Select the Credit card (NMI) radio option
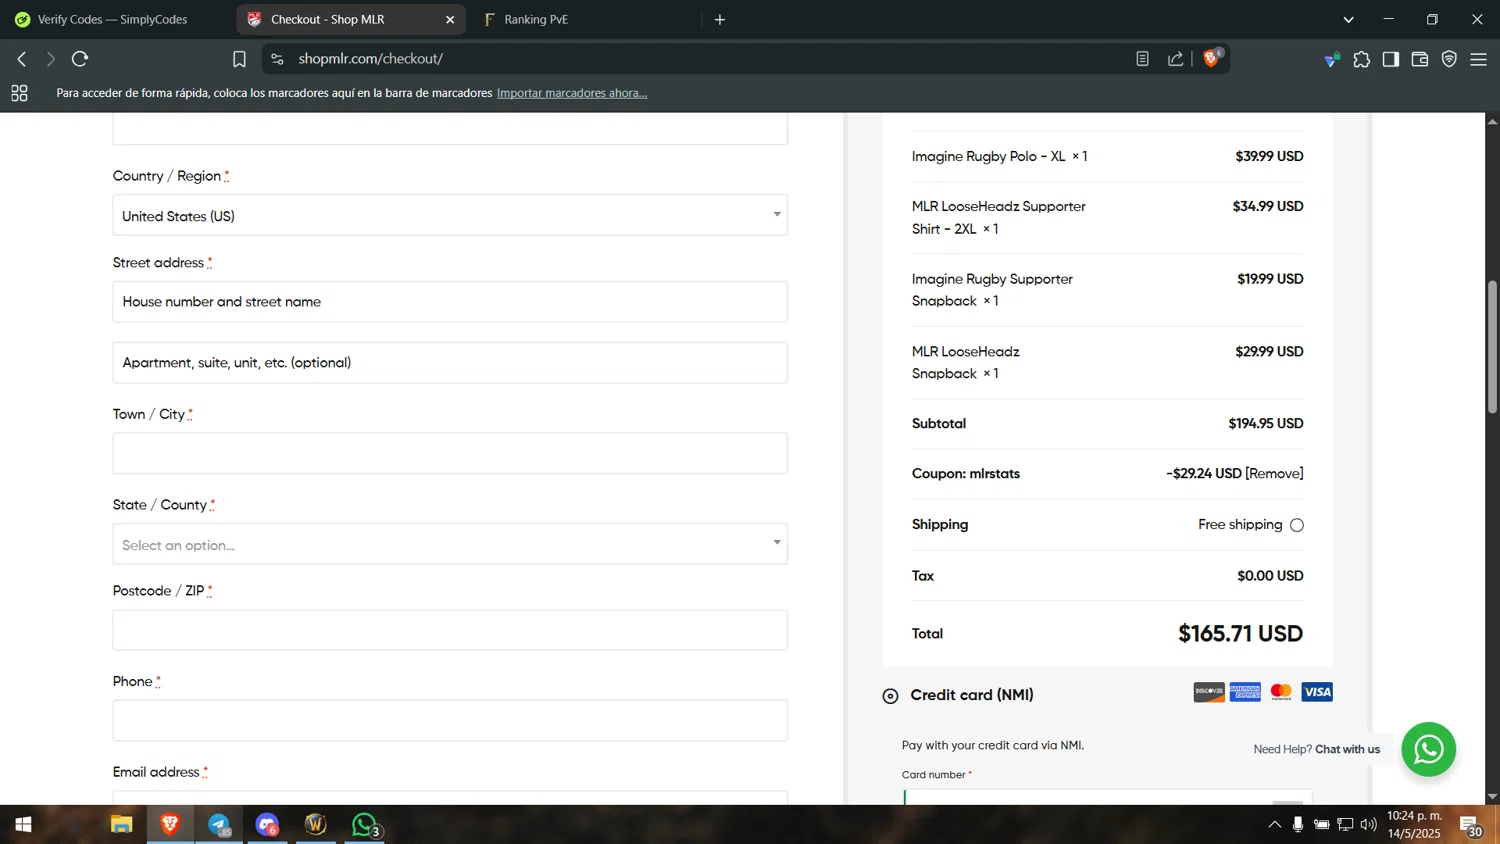Screen dimensions: 1500x844 (890, 696)
